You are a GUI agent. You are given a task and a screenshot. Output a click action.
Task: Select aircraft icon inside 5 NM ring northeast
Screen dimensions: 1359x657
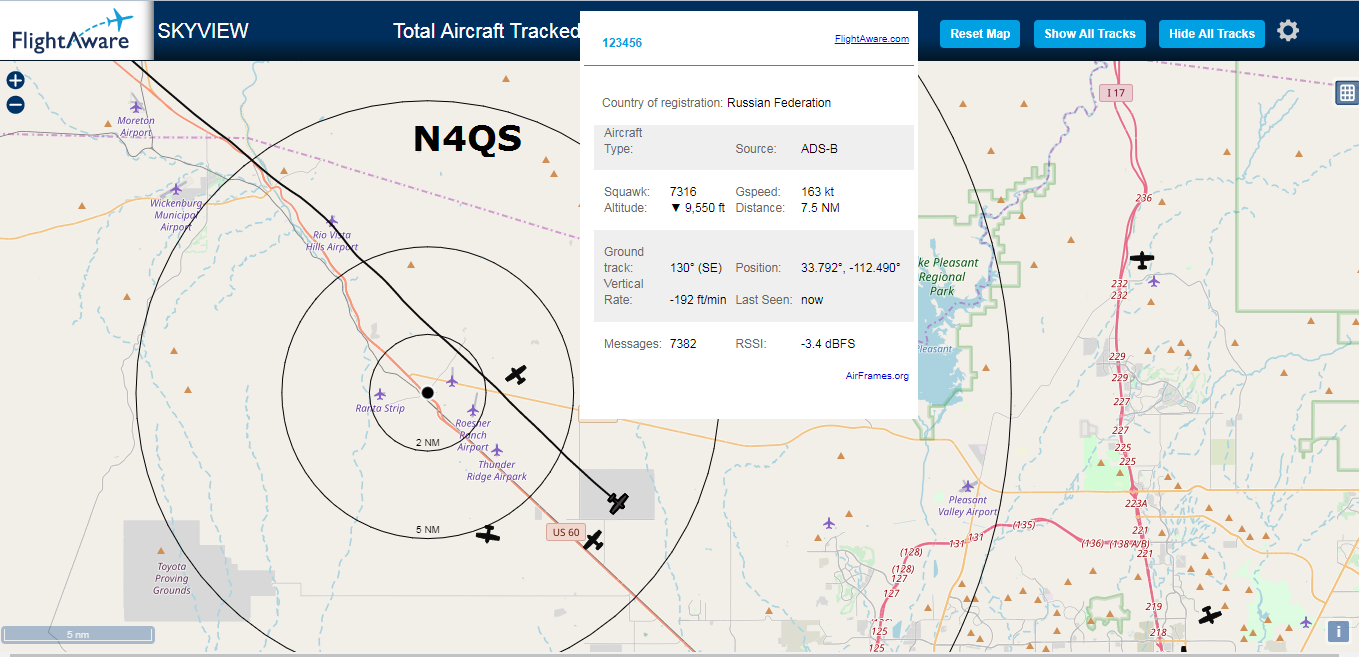click(516, 375)
